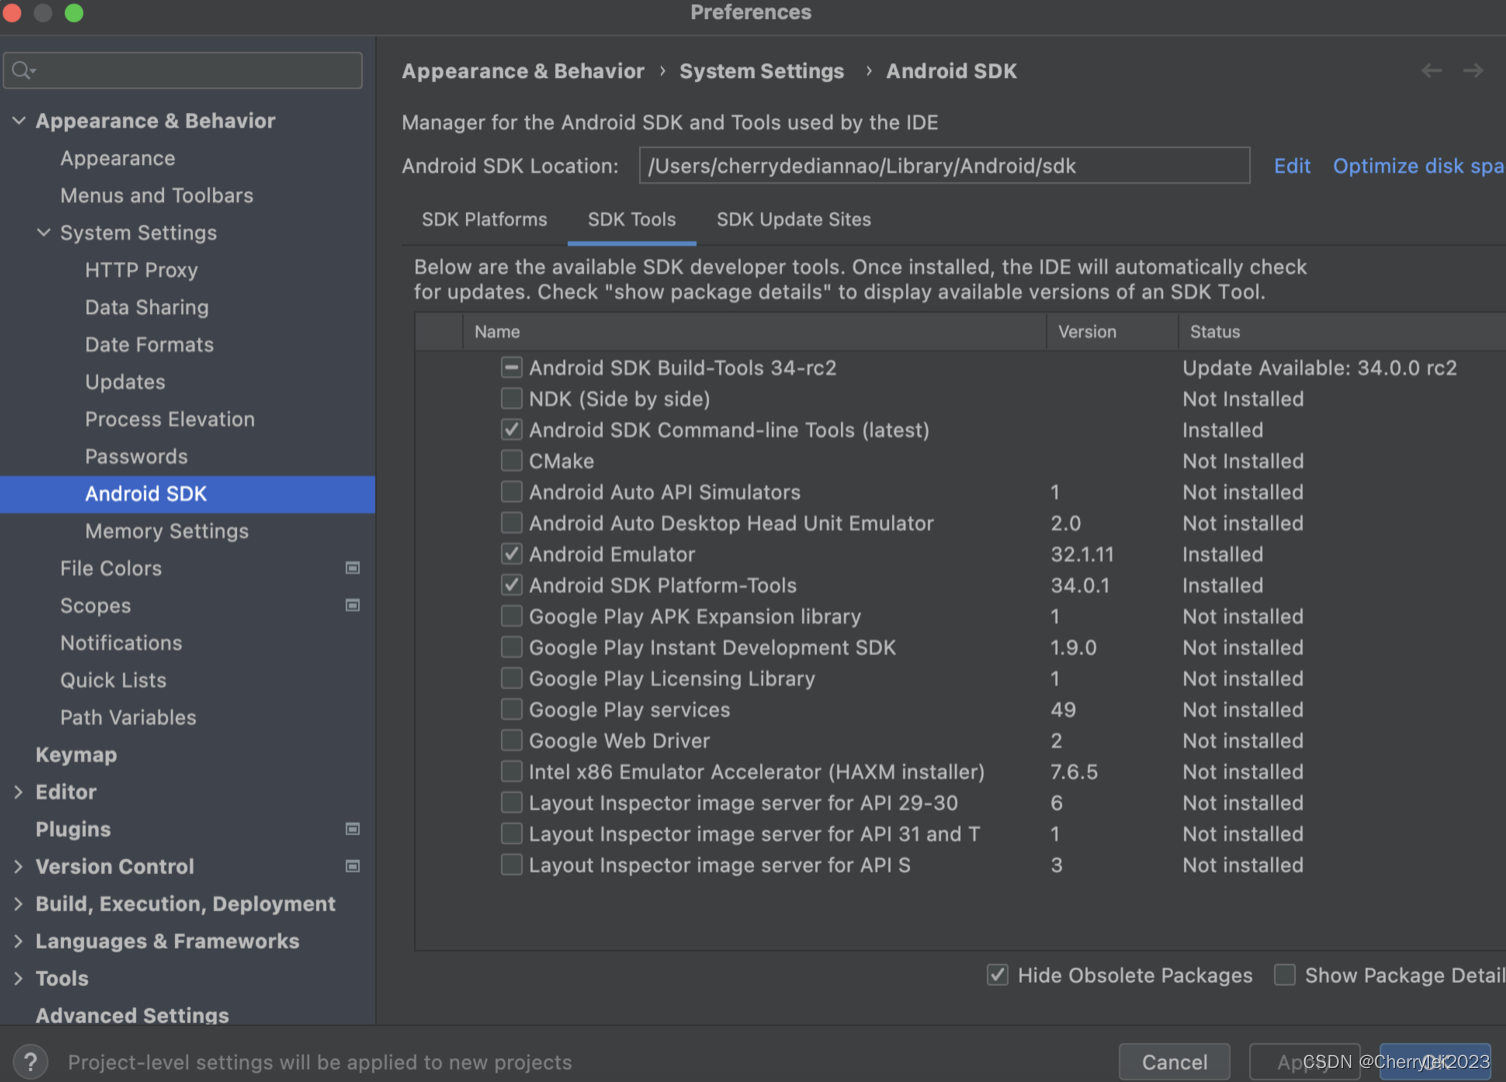Expand the Editor section
The width and height of the screenshot is (1506, 1082).
pyautogui.click(x=18, y=791)
